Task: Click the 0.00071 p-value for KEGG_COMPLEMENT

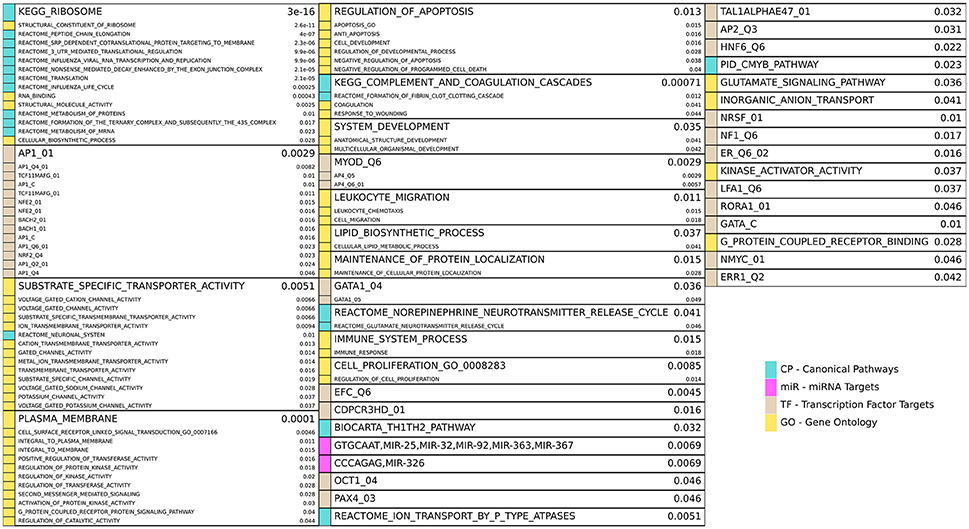Action: coord(681,83)
